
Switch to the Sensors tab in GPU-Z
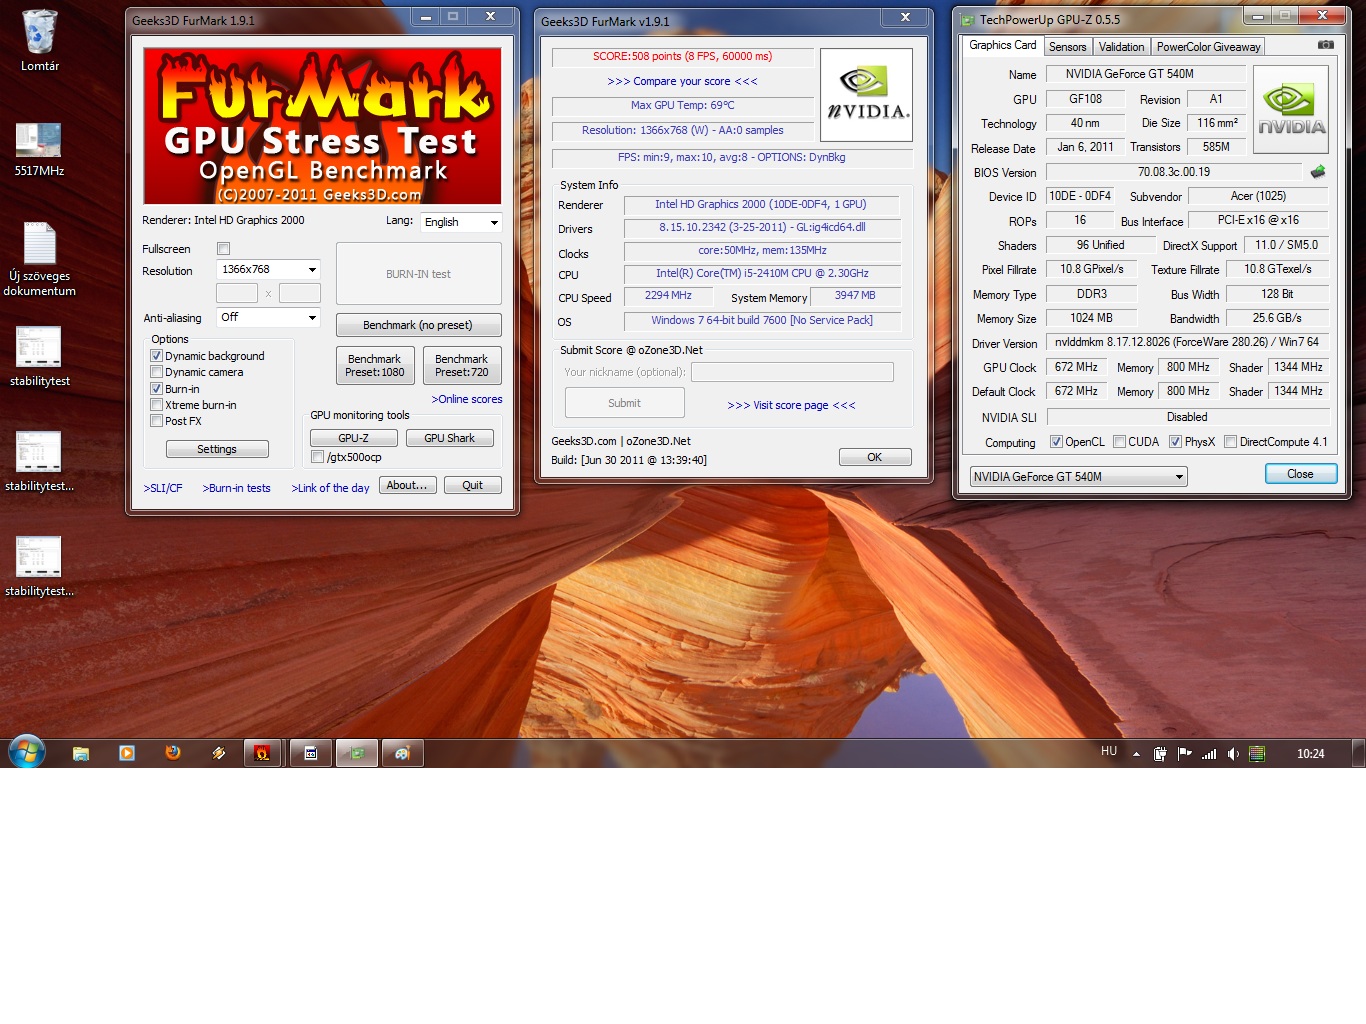[1067, 47]
